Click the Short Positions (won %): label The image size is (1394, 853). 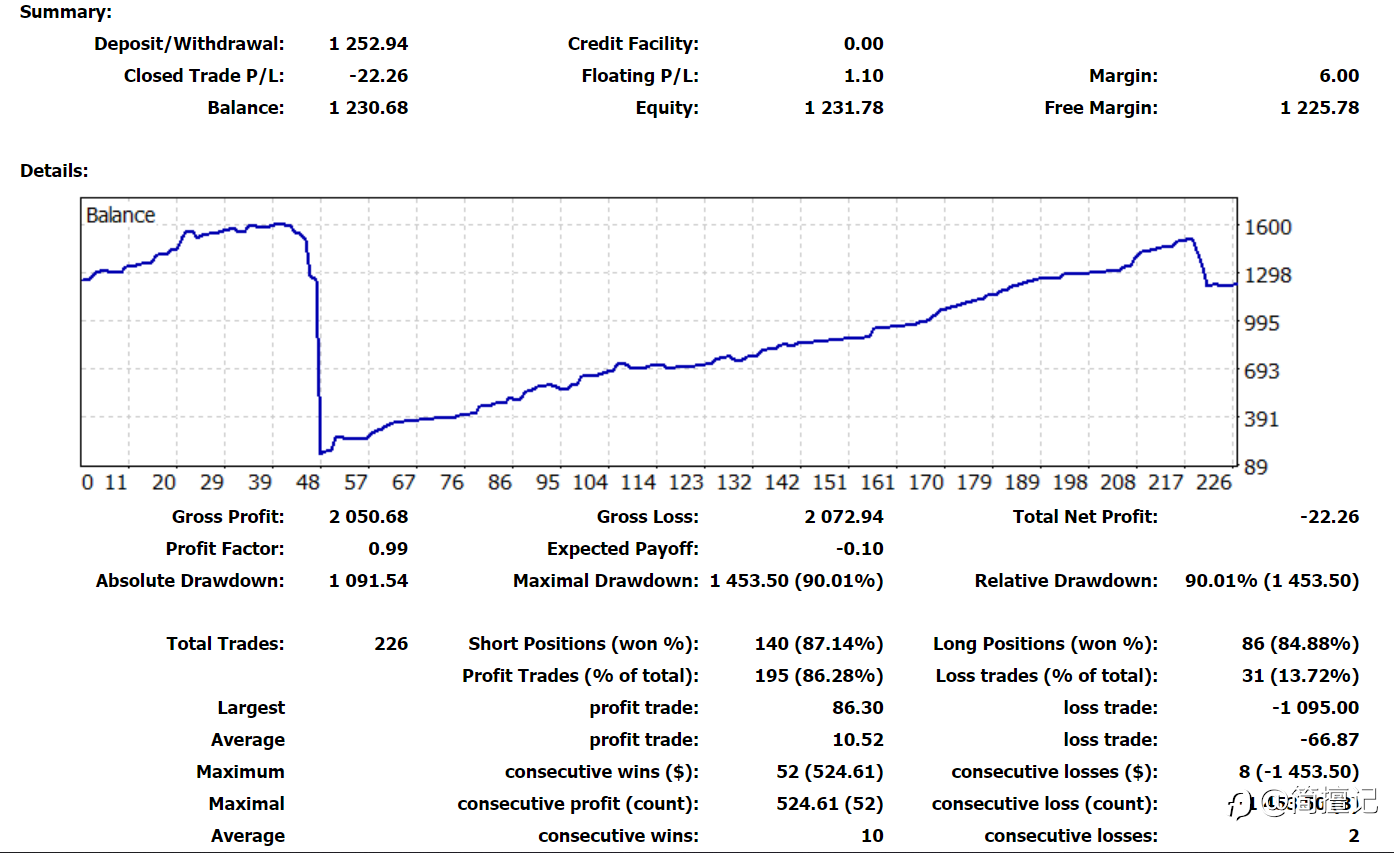(584, 644)
